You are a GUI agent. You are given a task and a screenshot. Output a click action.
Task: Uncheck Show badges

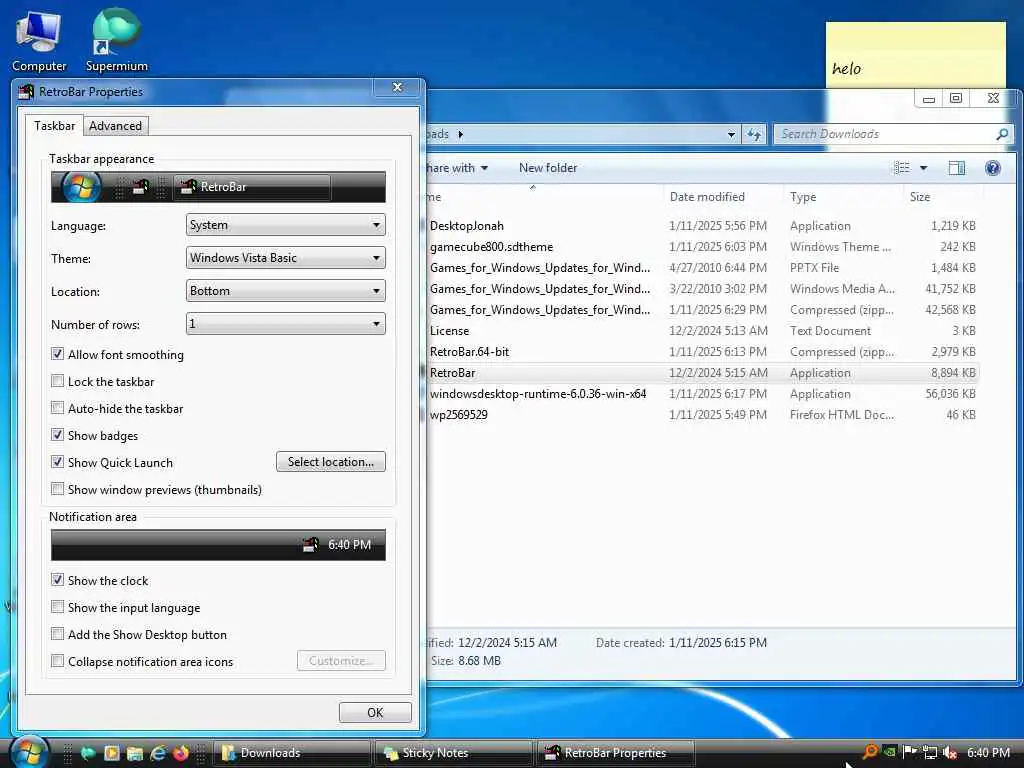point(57,435)
